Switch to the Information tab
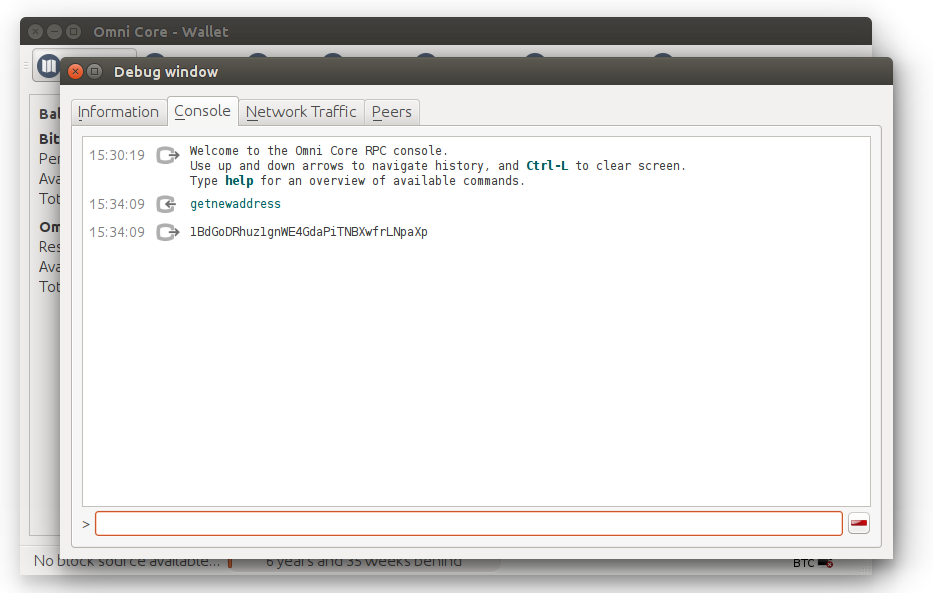This screenshot has height=593, width=933. pos(118,112)
